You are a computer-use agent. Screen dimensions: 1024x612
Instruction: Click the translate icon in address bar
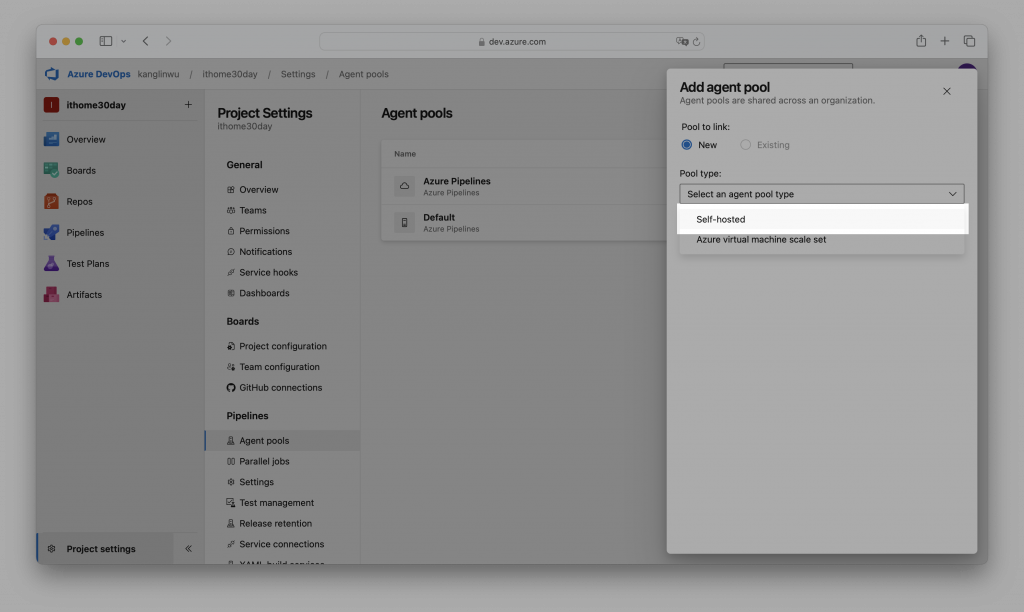(x=682, y=41)
